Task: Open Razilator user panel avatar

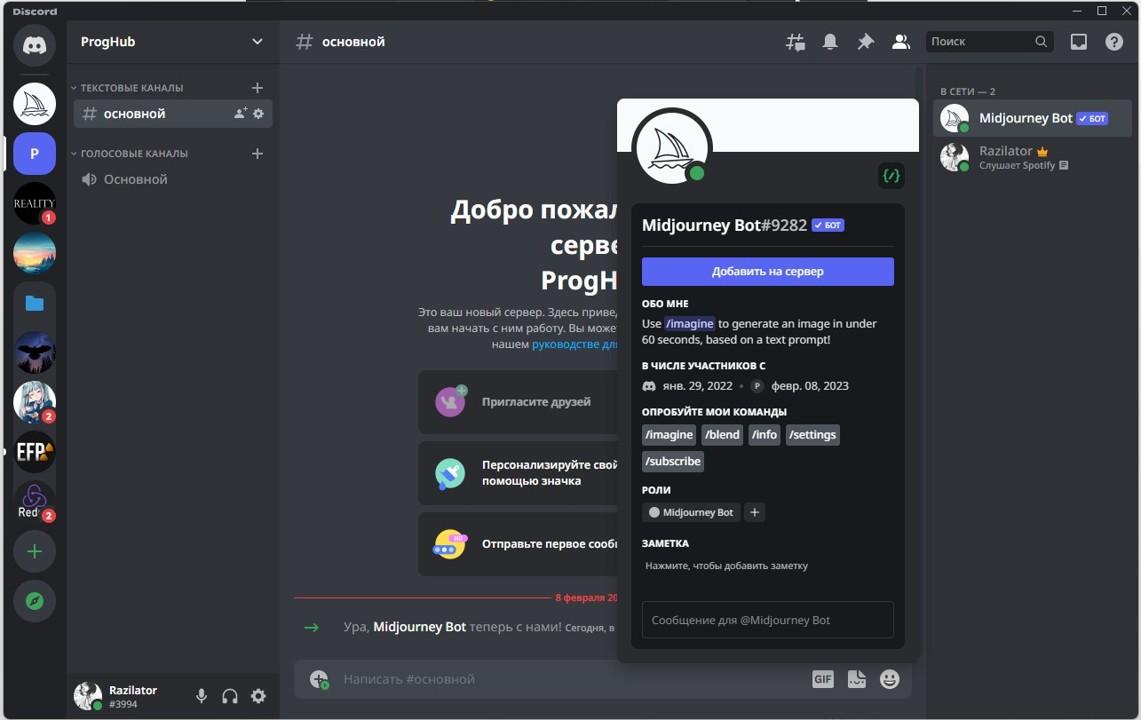Action: pyautogui.click(x=88, y=696)
